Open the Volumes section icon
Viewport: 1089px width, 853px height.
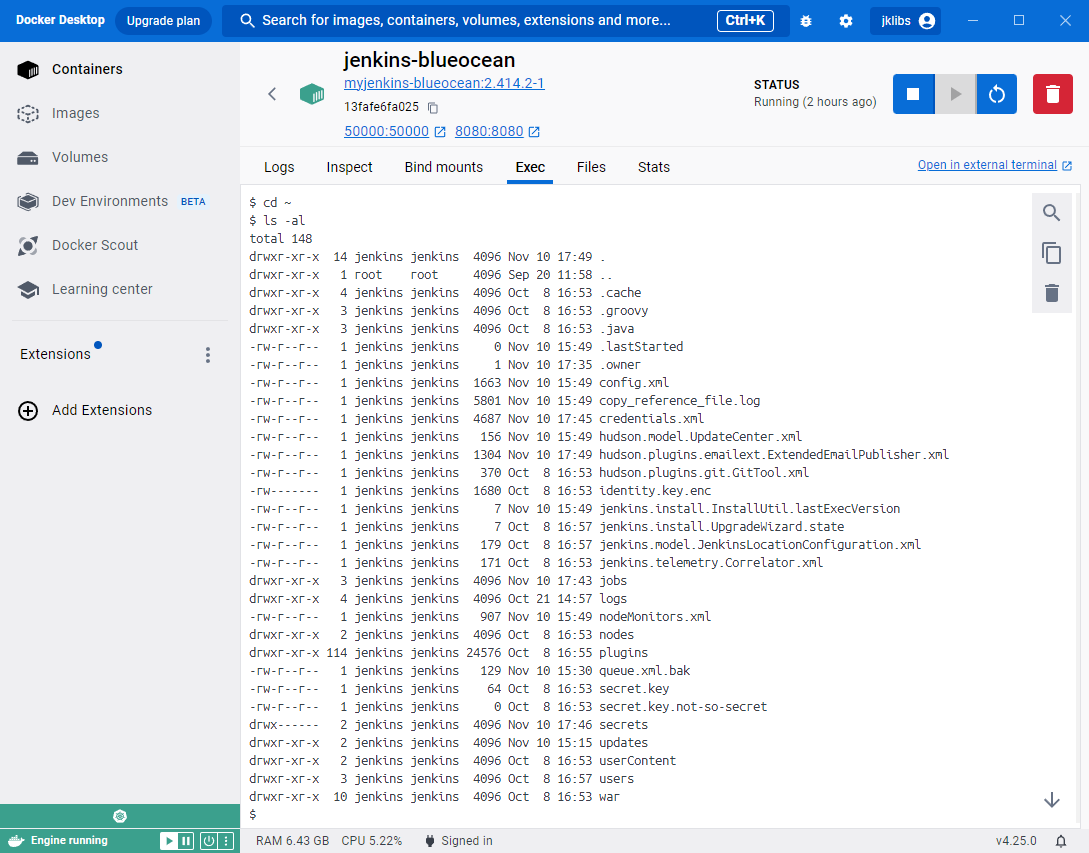(x=28, y=158)
